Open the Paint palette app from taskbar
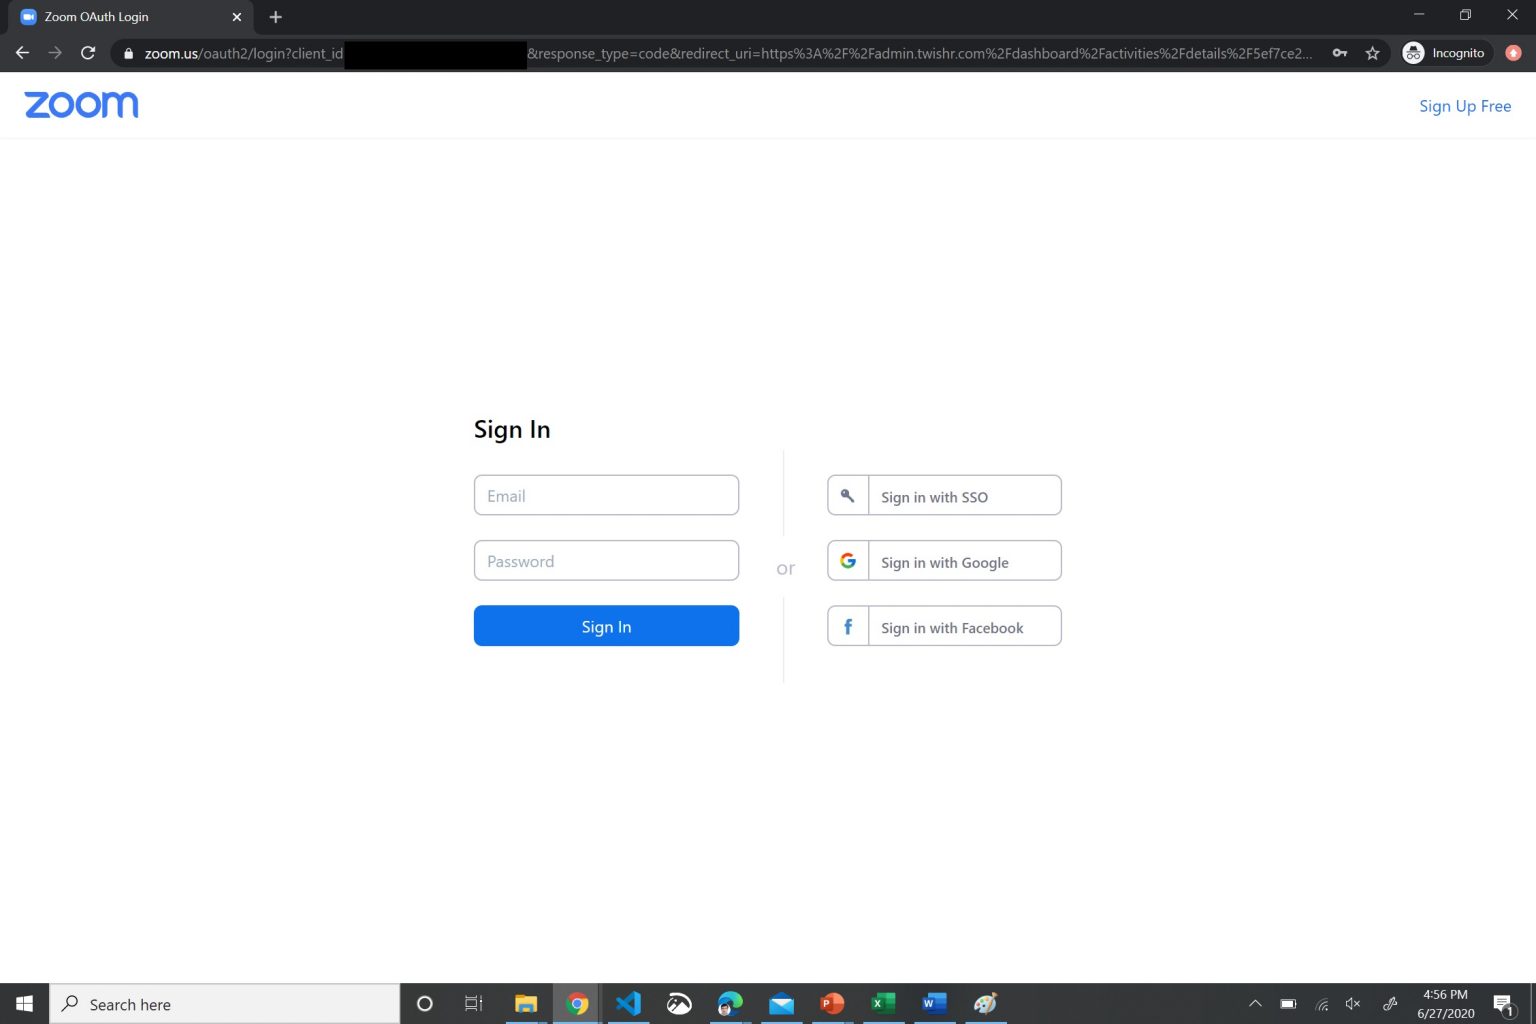Screen dimensions: 1536x1024 (x=985, y=1004)
